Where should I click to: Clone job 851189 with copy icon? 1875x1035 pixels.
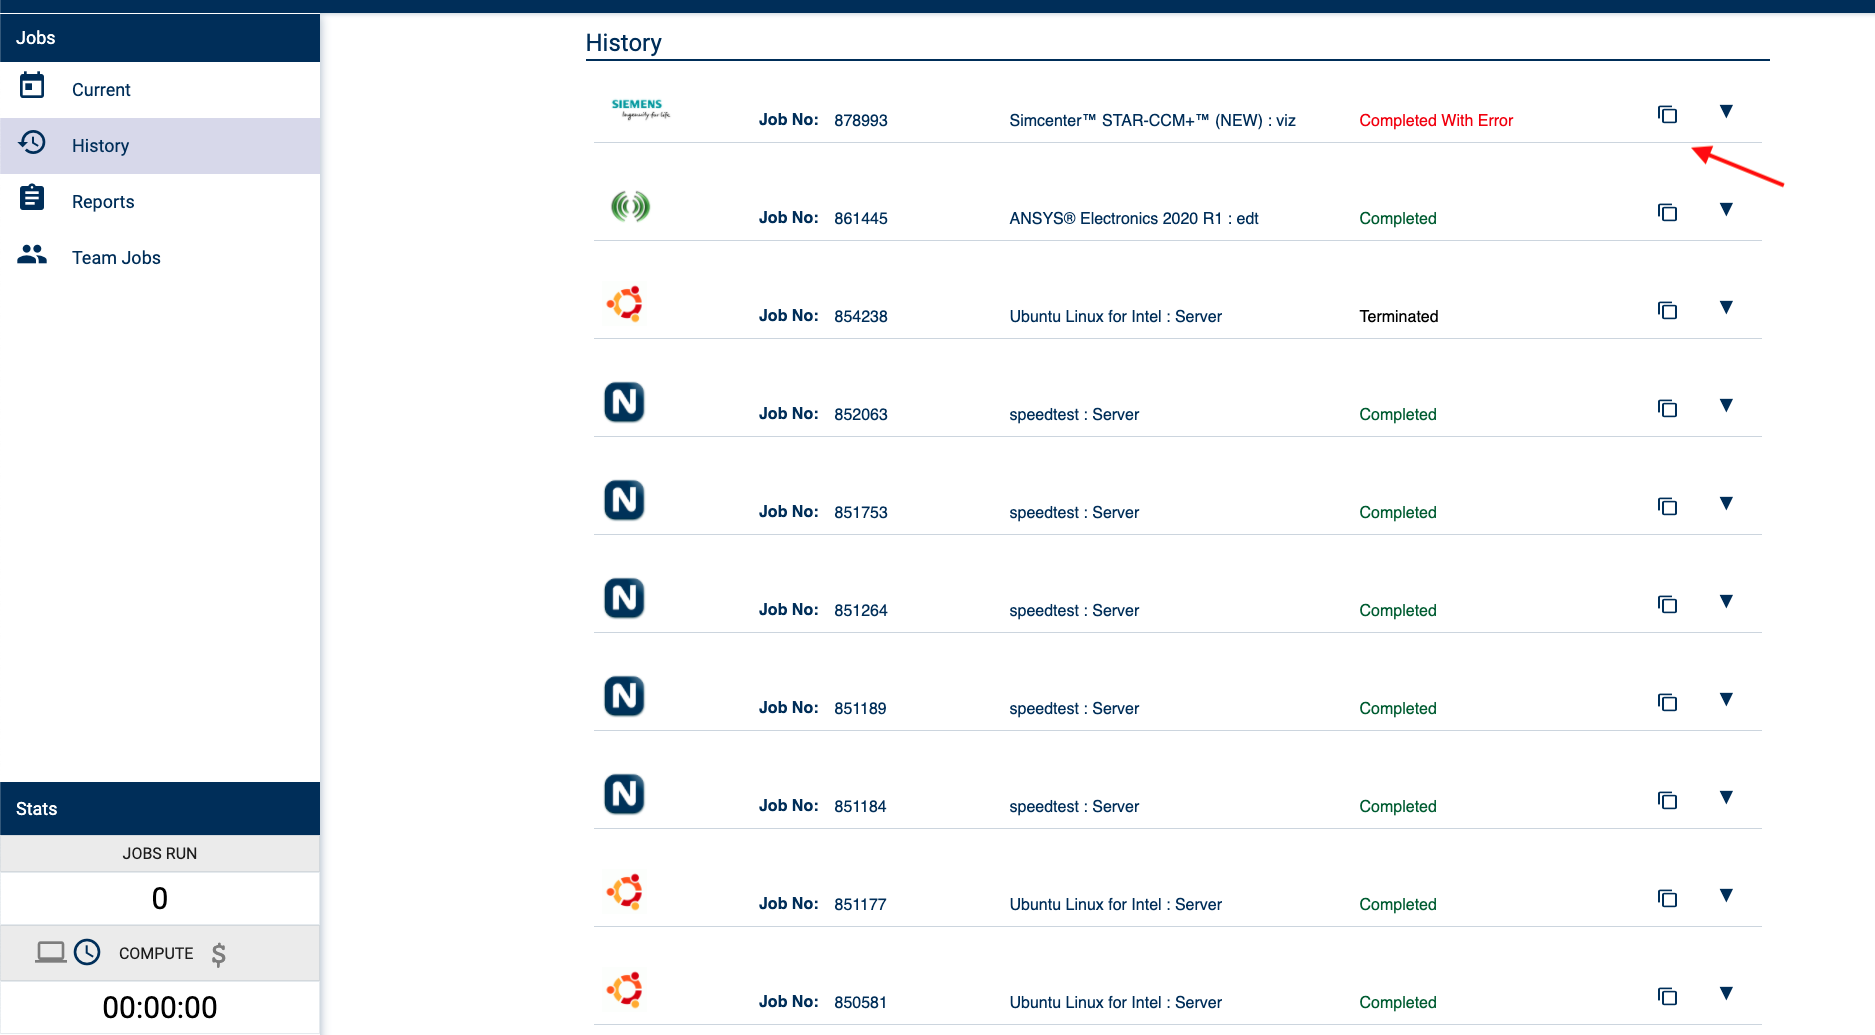click(x=1667, y=702)
